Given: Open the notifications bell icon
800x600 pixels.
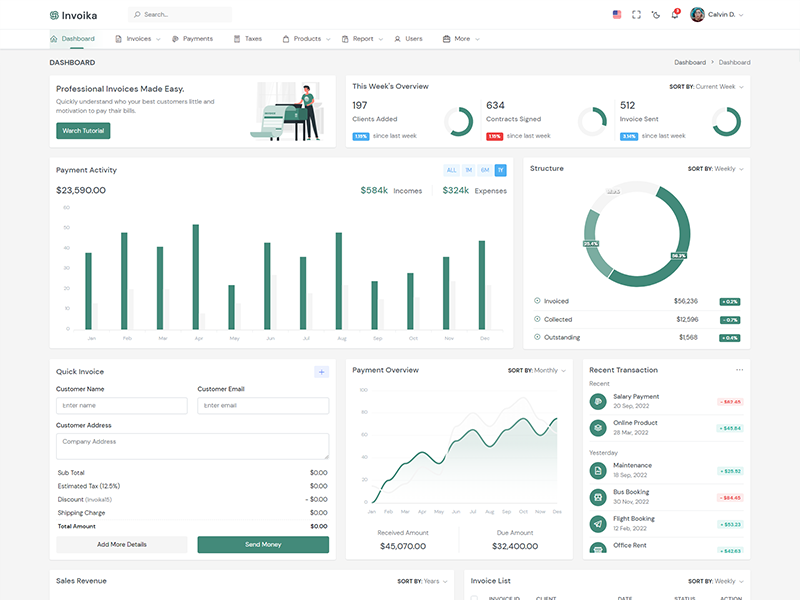Looking at the screenshot, I should tap(675, 15).
